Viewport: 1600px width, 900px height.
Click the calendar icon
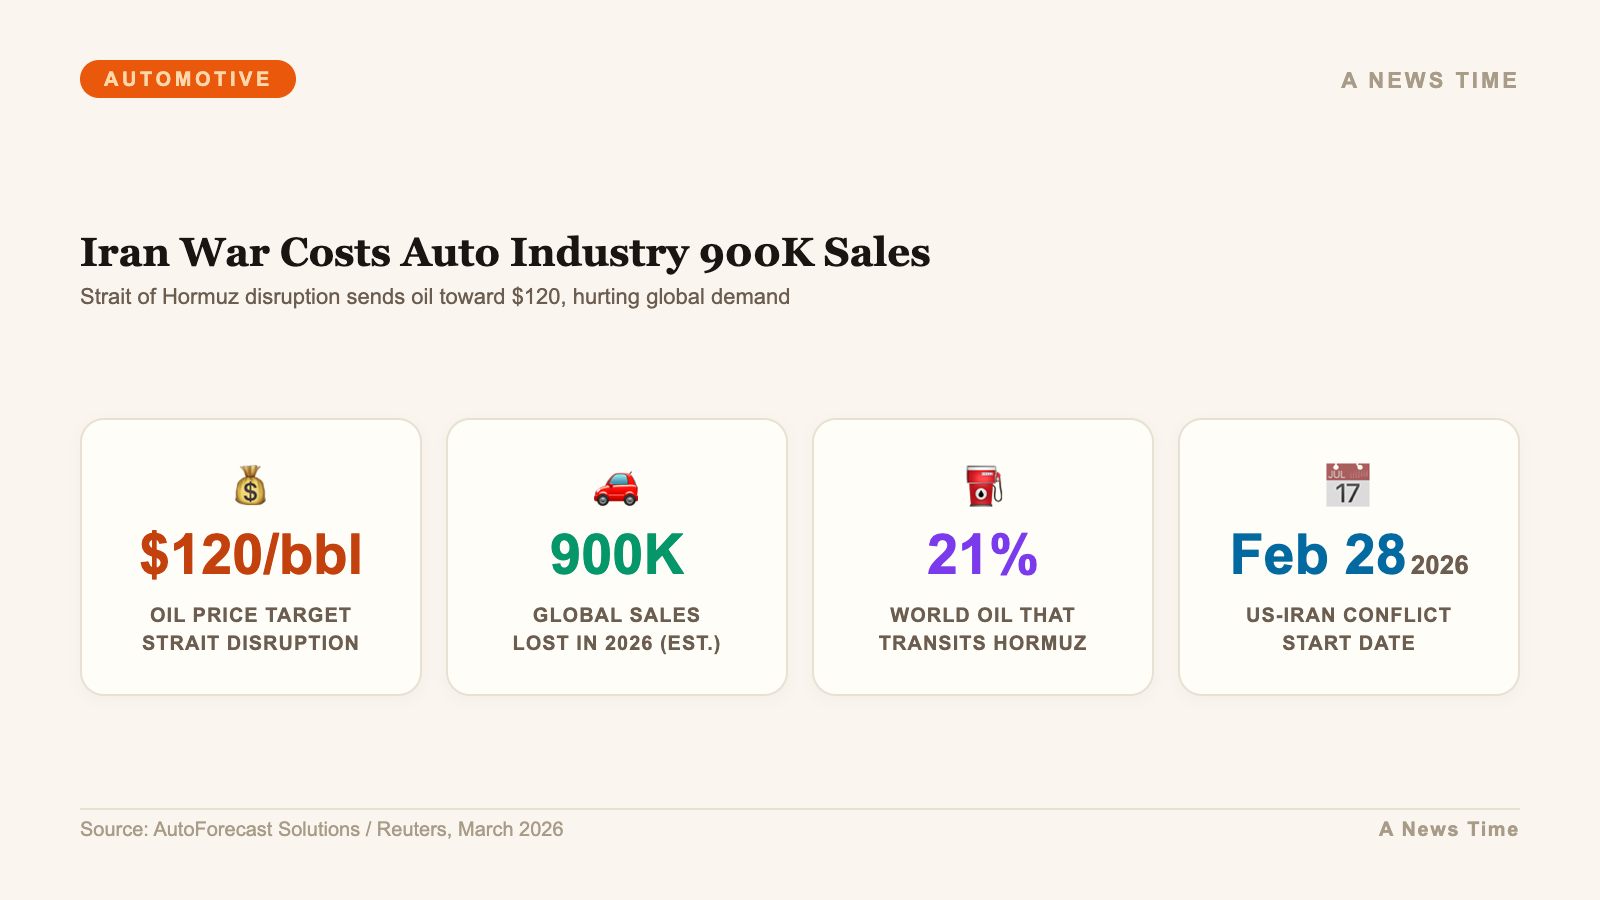pyautogui.click(x=1348, y=486)
